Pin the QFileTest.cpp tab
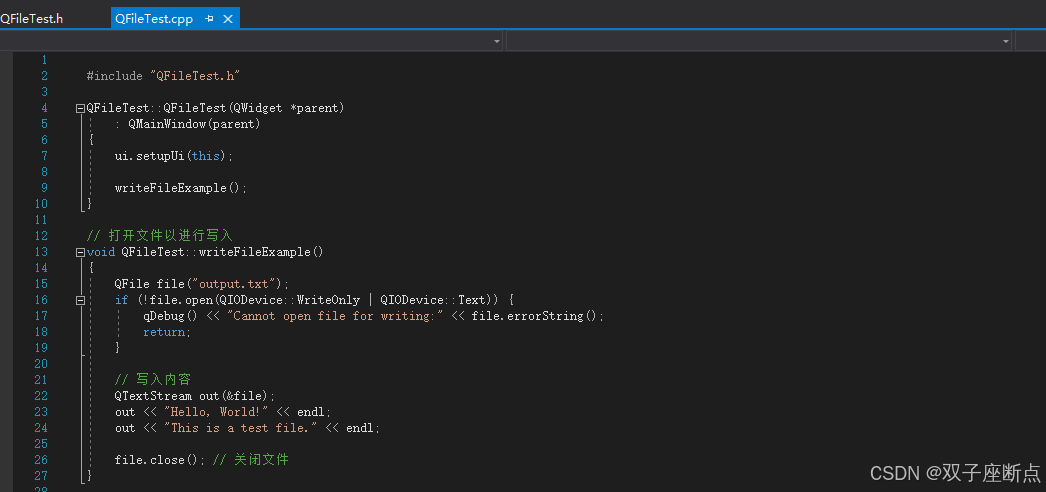 209,19
